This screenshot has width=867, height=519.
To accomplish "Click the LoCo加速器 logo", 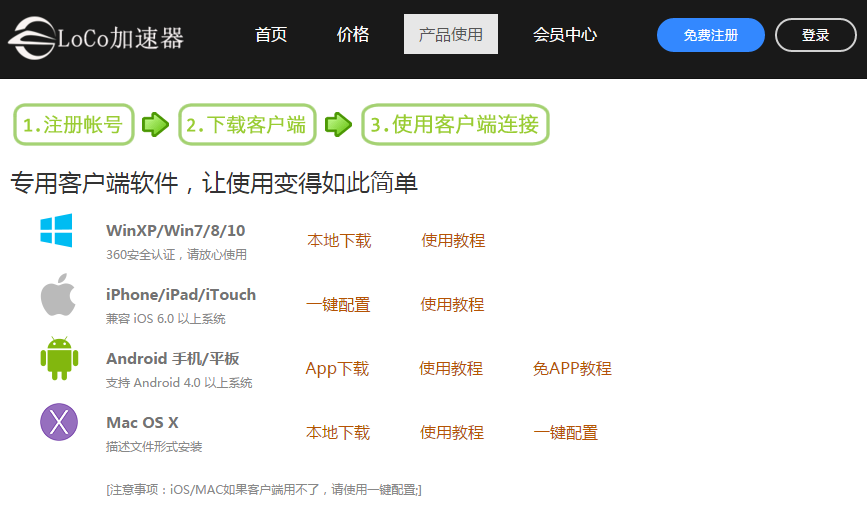I will [96, 38].
